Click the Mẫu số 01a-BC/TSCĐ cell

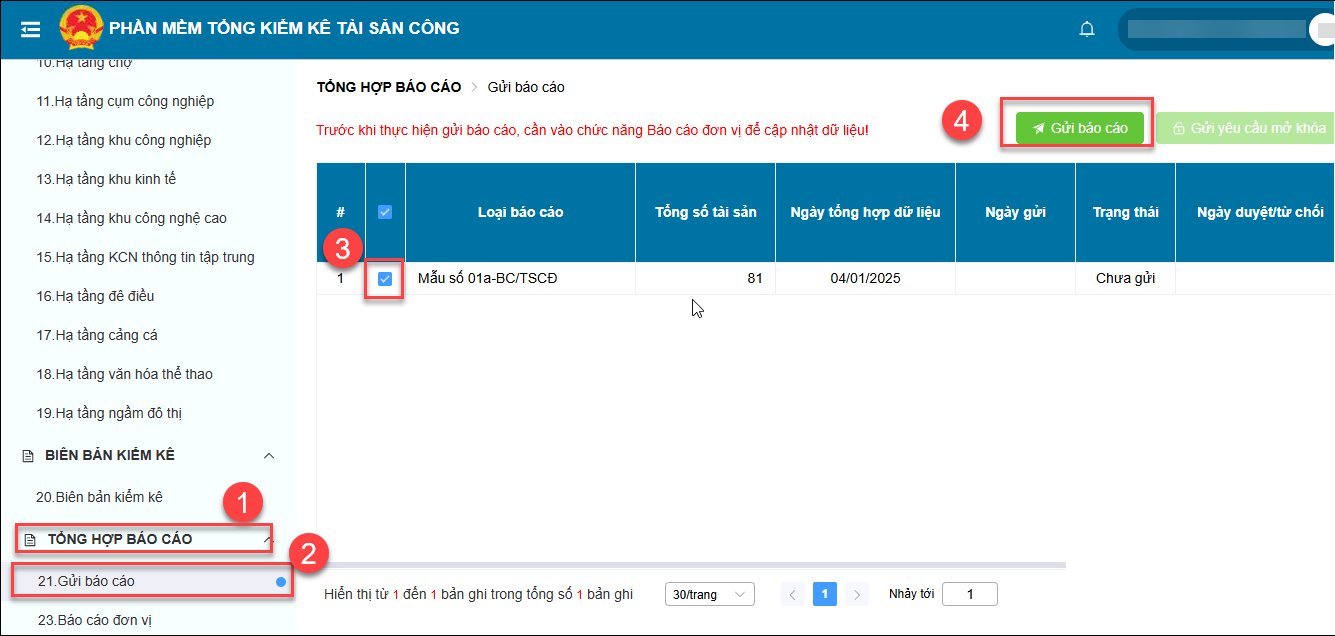pos(520,278)
